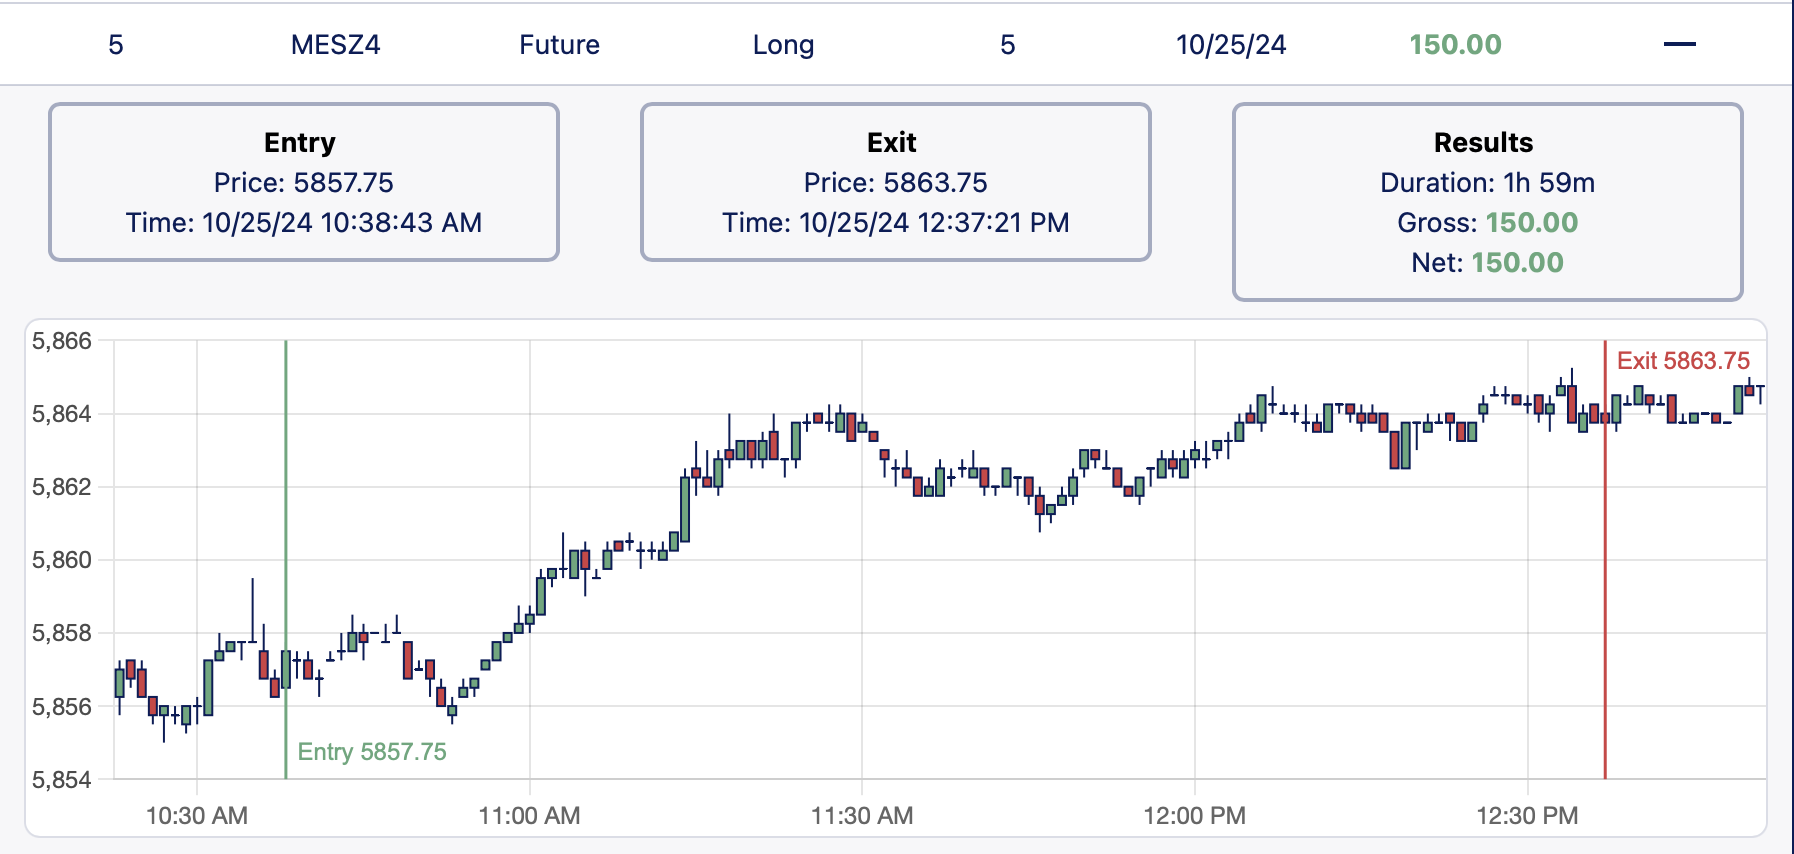Click the exit price 5863.75 in Exit card
1794x854 pixels.
tap(935, 183)
